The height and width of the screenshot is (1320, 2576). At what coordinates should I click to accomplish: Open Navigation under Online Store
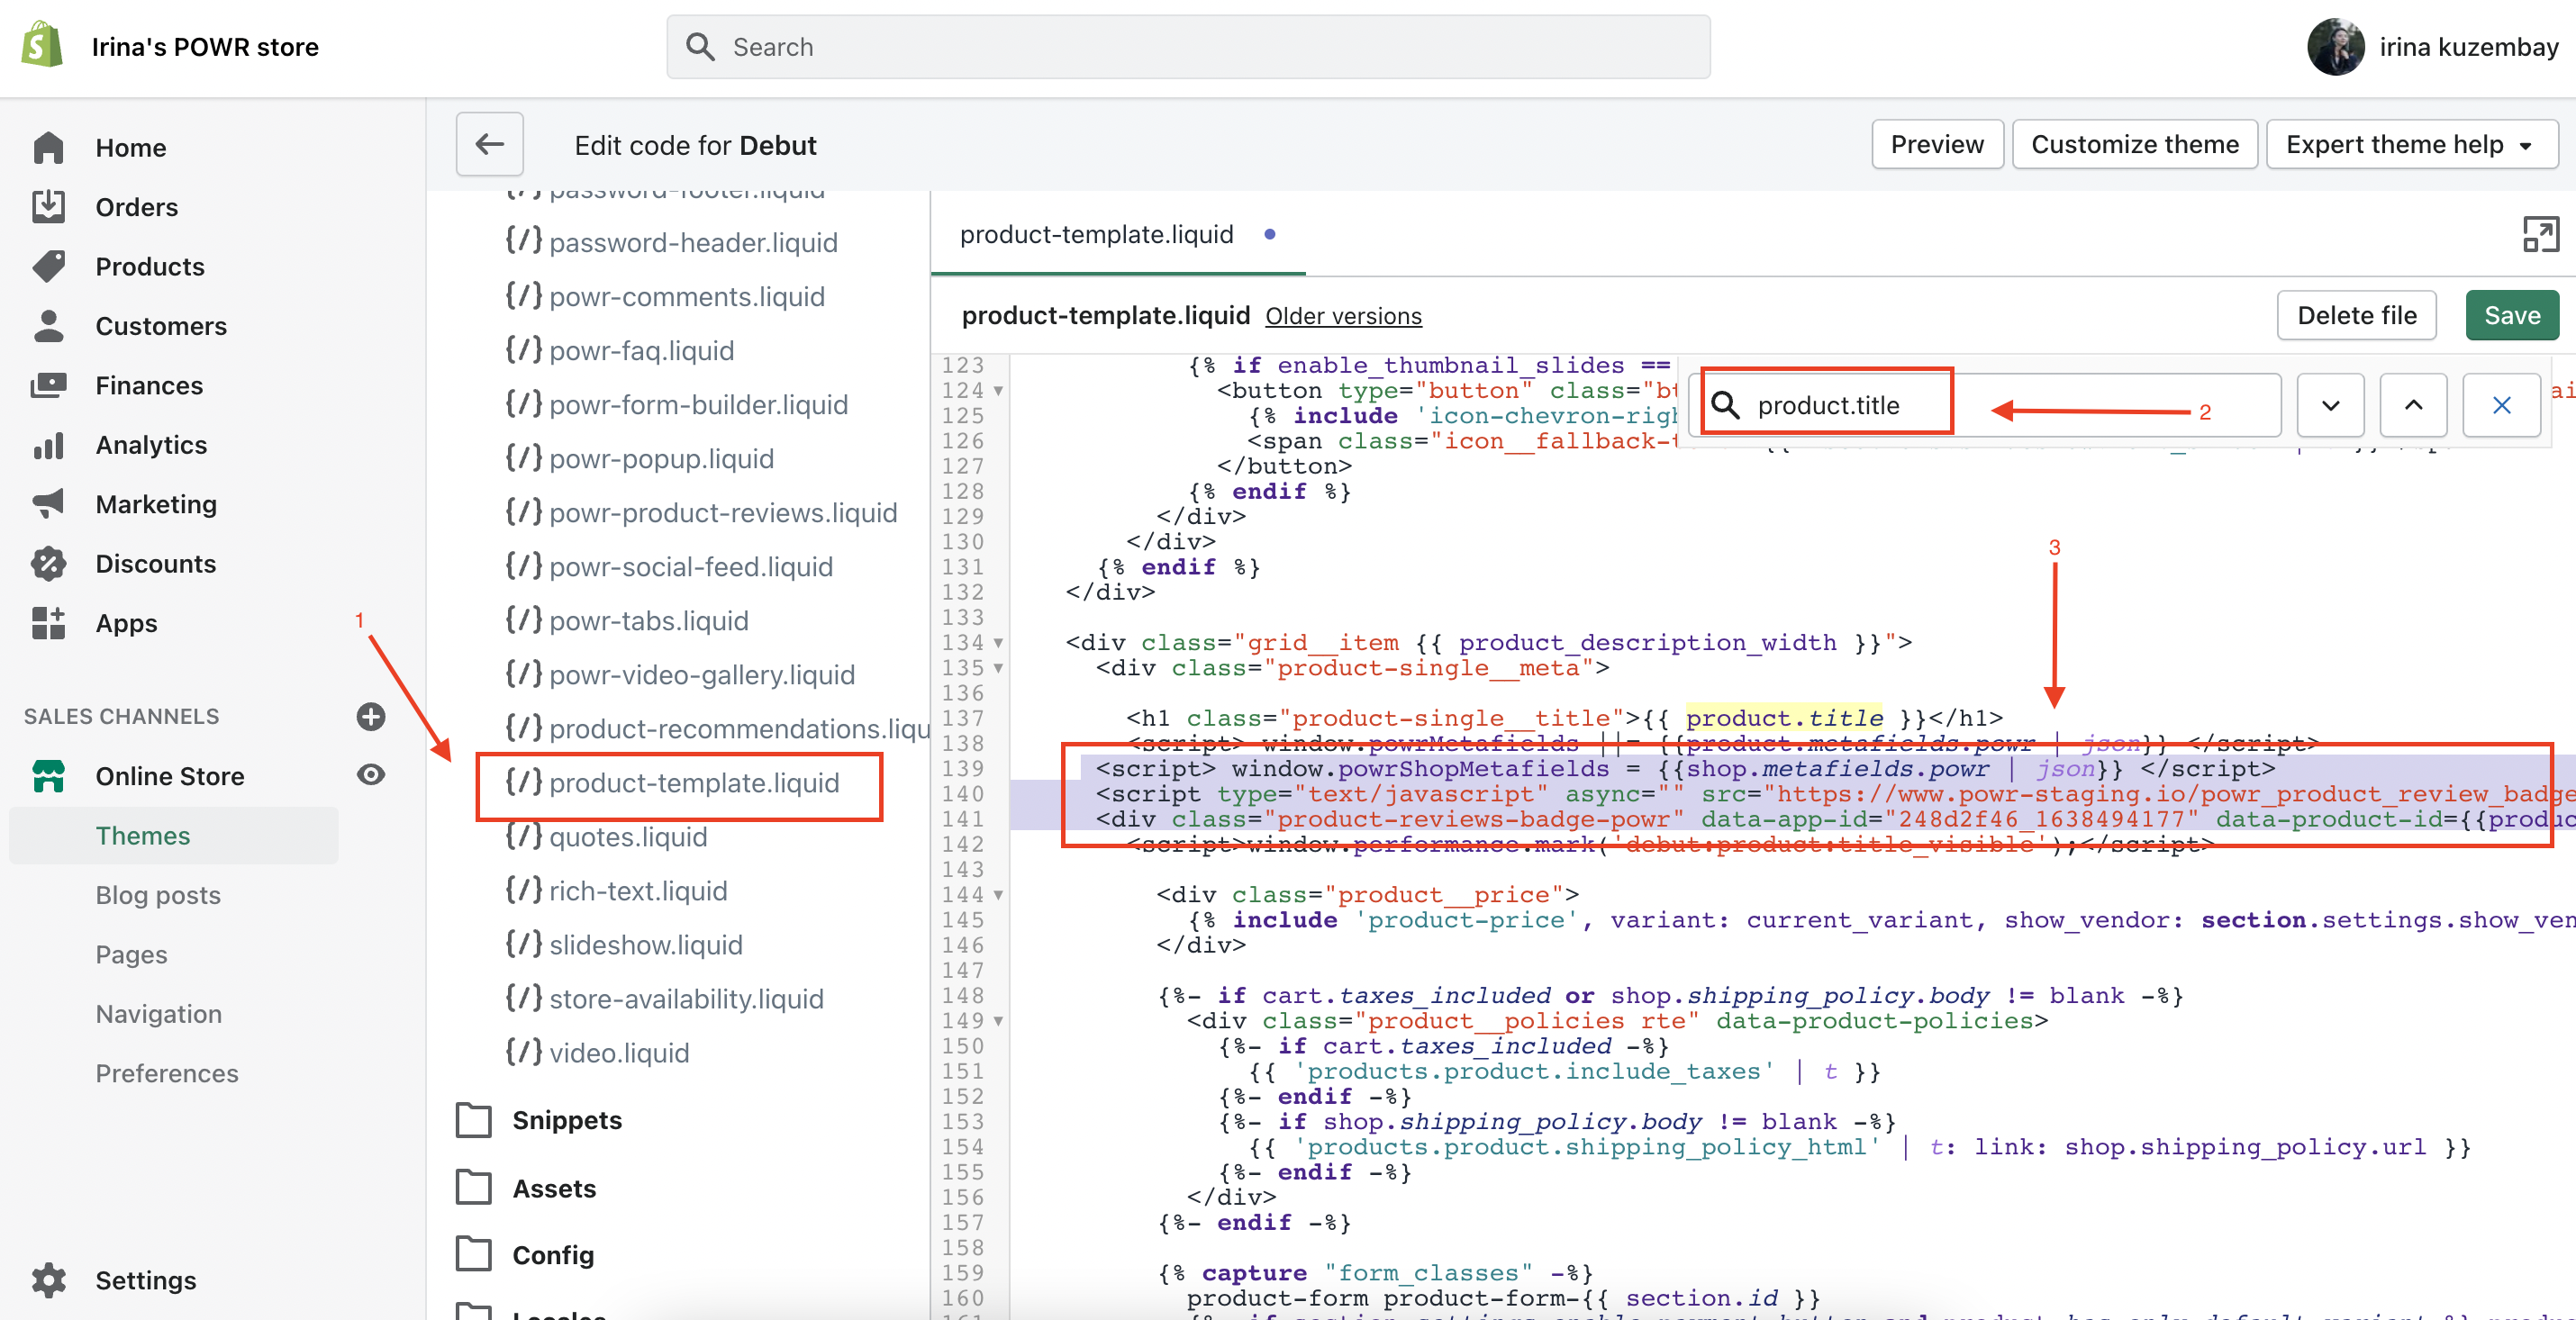tap(158, 1014)
